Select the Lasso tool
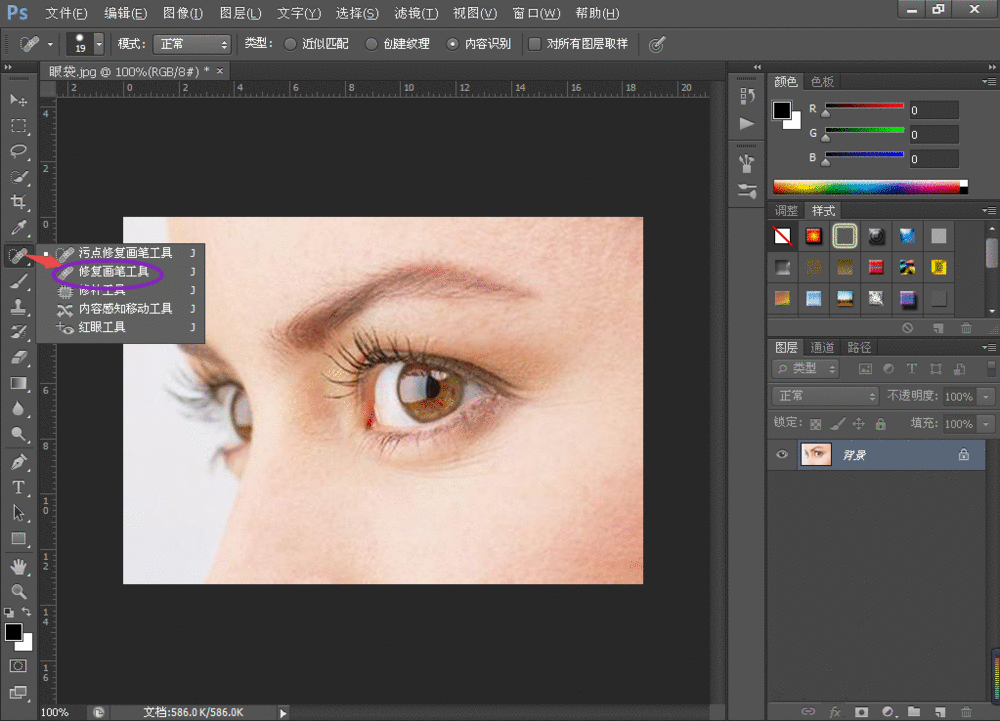This screenshot has height=721, width=1000. coord(18,151)
